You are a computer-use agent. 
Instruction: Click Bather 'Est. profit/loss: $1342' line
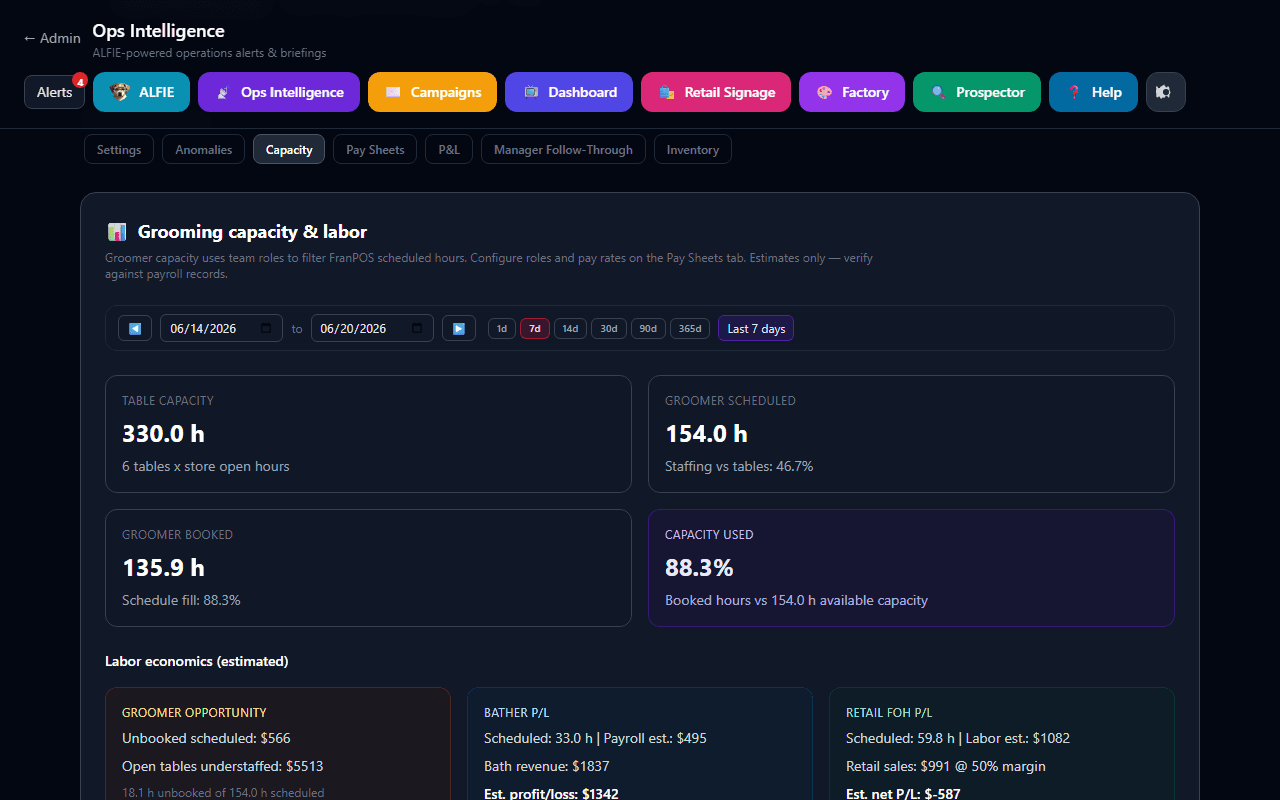point(551,793)
